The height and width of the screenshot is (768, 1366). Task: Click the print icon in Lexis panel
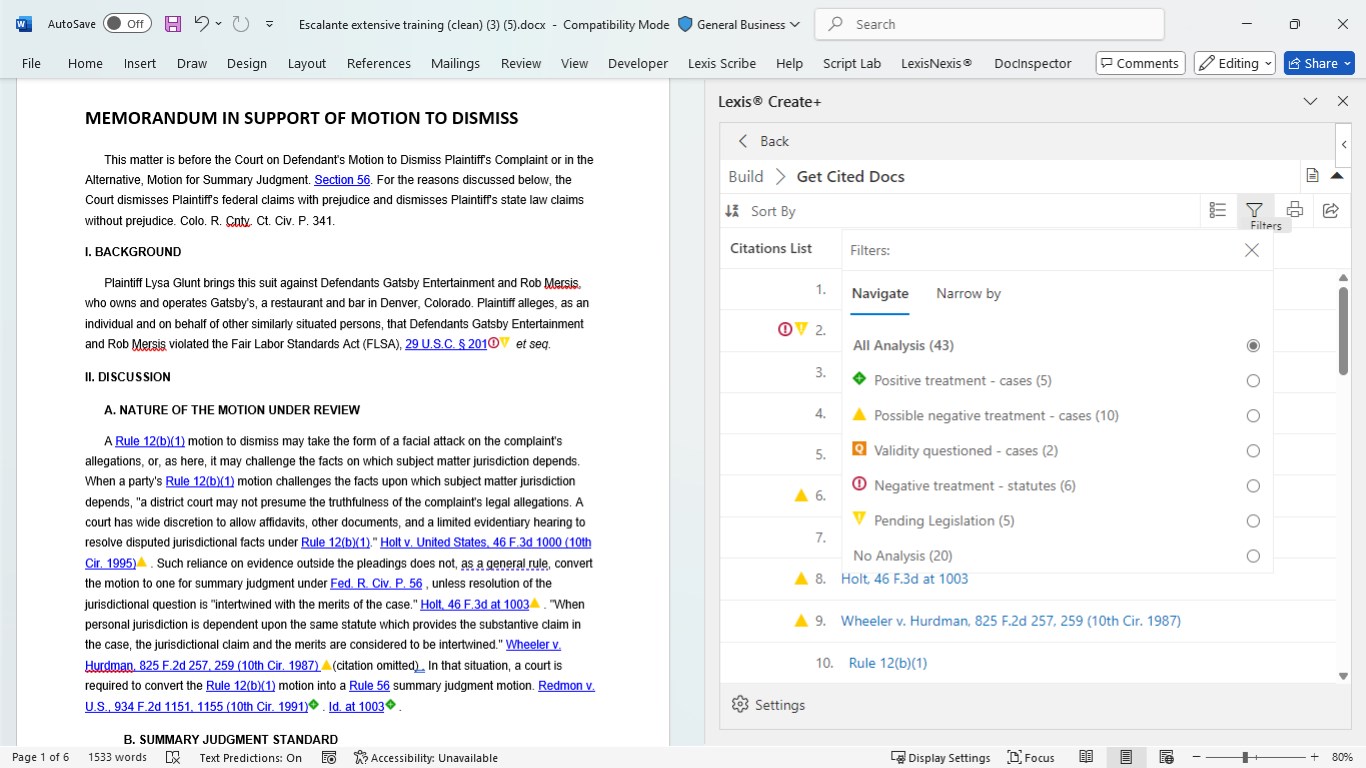click(x=1294, y=210)
